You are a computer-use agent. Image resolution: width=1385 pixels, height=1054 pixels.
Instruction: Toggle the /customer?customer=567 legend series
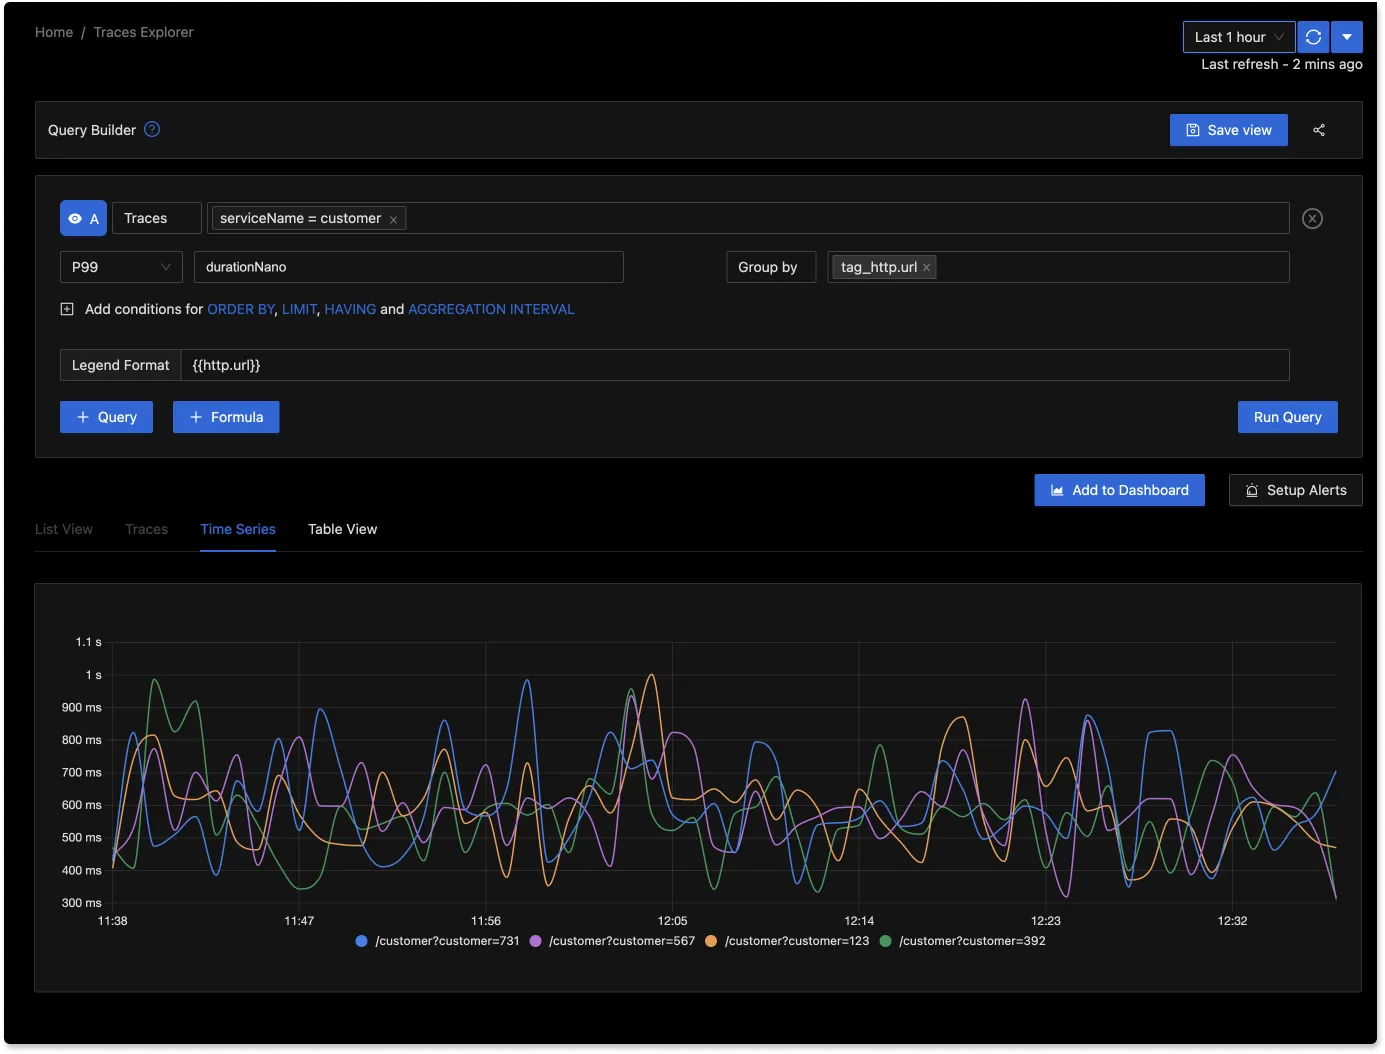[x=612, y=941]
